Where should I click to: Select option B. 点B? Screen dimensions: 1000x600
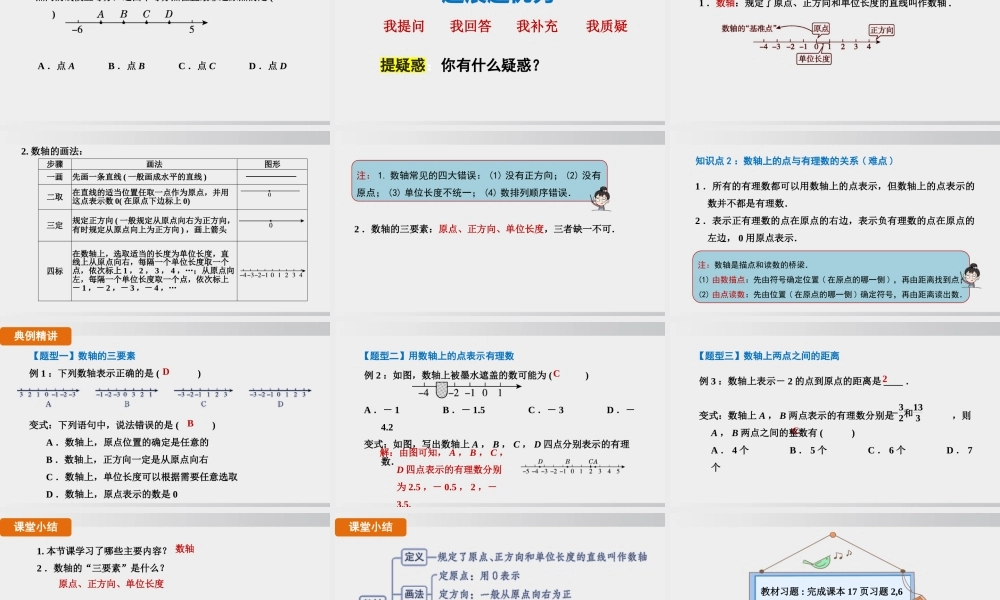[126, 66]
